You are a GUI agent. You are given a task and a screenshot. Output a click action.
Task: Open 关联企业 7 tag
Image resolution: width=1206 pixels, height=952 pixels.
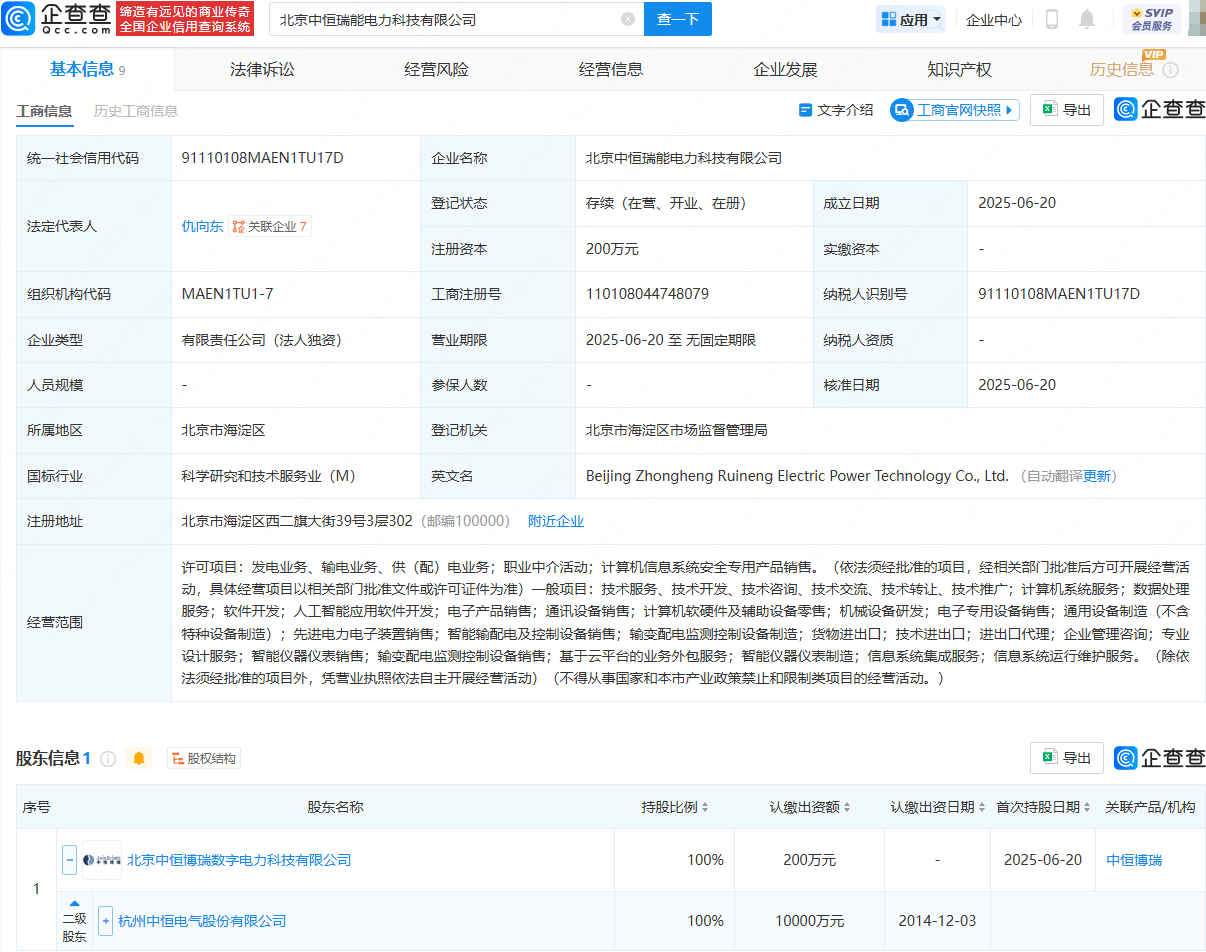tap(270, 226)
